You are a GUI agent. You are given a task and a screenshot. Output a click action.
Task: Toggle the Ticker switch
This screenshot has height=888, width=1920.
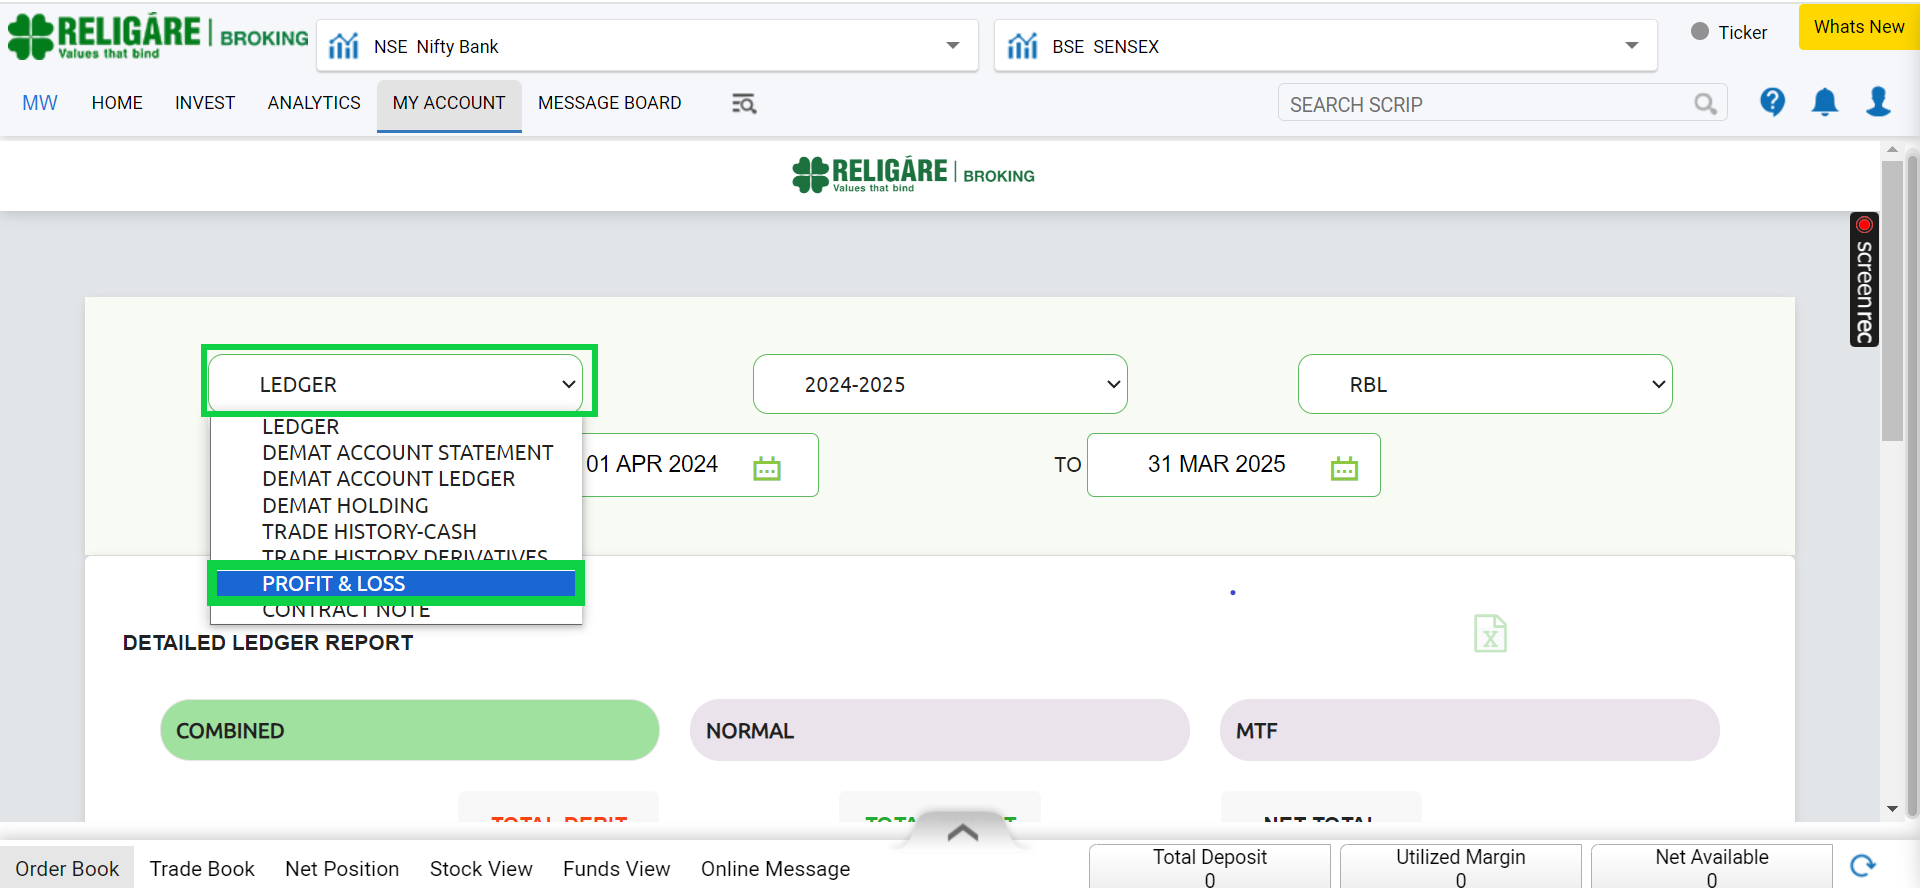tap(1700, 32)
